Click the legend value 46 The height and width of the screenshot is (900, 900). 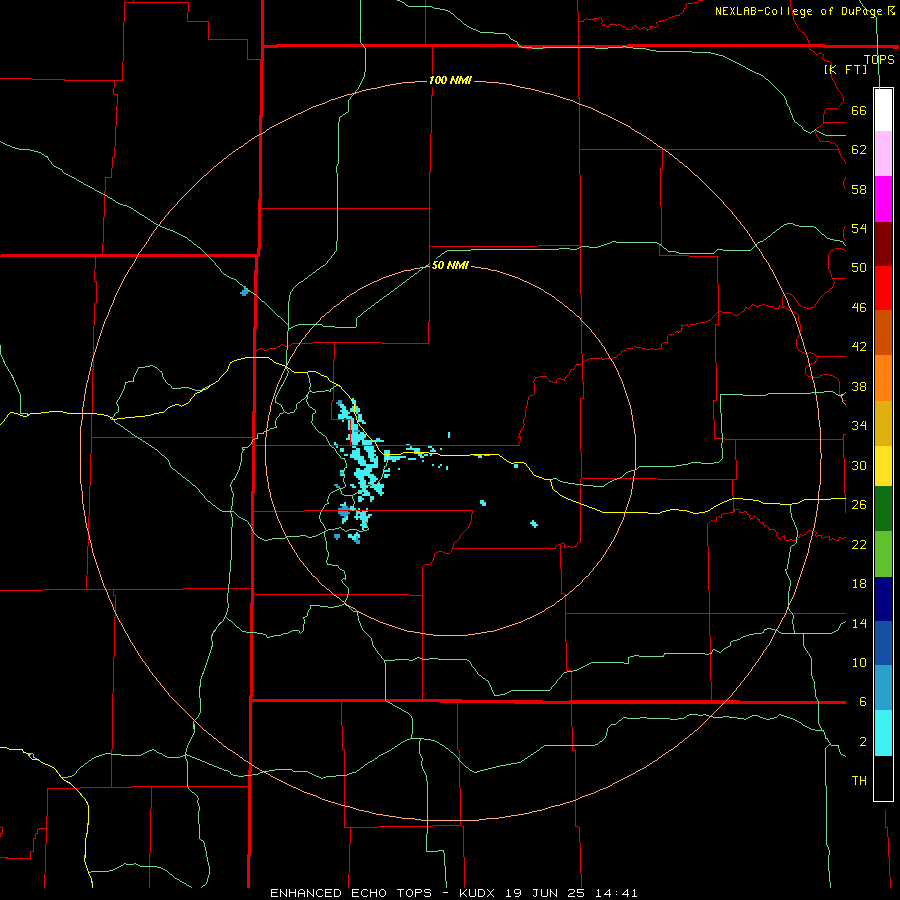[859, 308]
